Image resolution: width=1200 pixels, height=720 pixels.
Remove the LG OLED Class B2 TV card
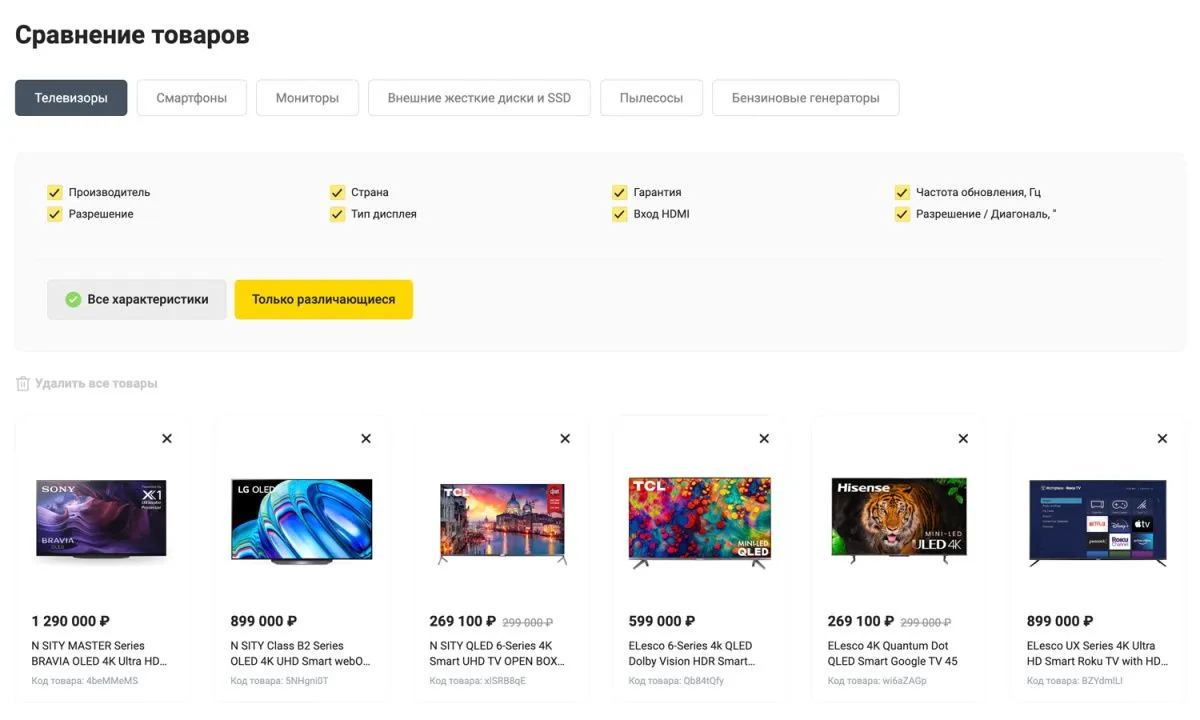point(366,438)
